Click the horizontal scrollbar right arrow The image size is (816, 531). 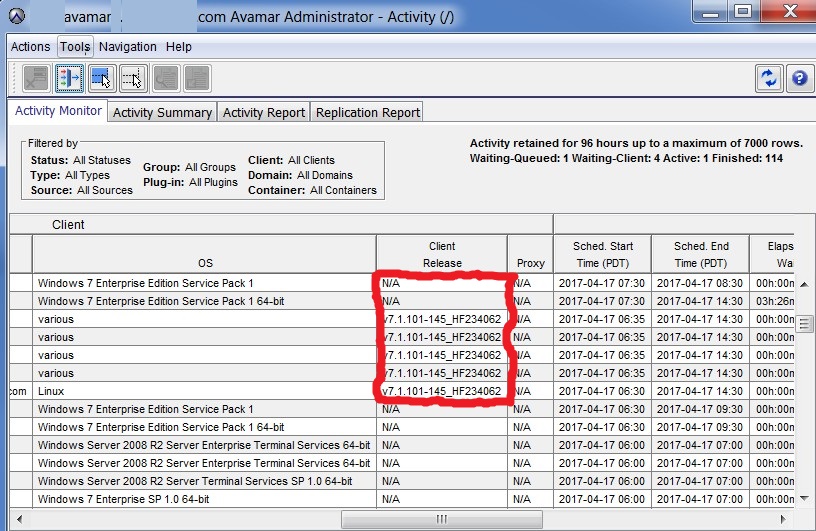(x=783, y=519)
